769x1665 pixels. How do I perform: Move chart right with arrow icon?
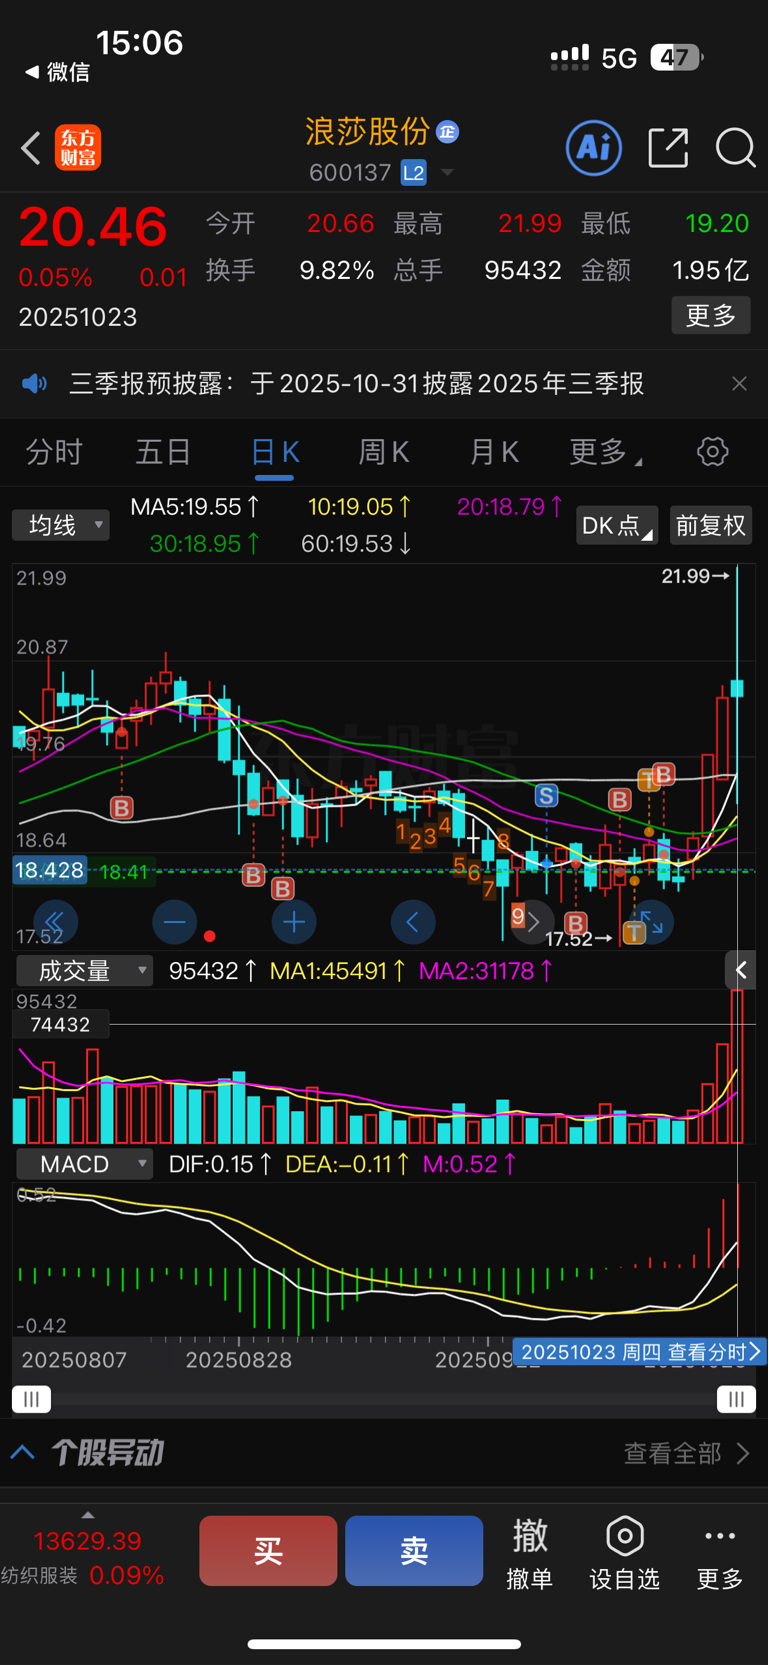pos(533,922)
